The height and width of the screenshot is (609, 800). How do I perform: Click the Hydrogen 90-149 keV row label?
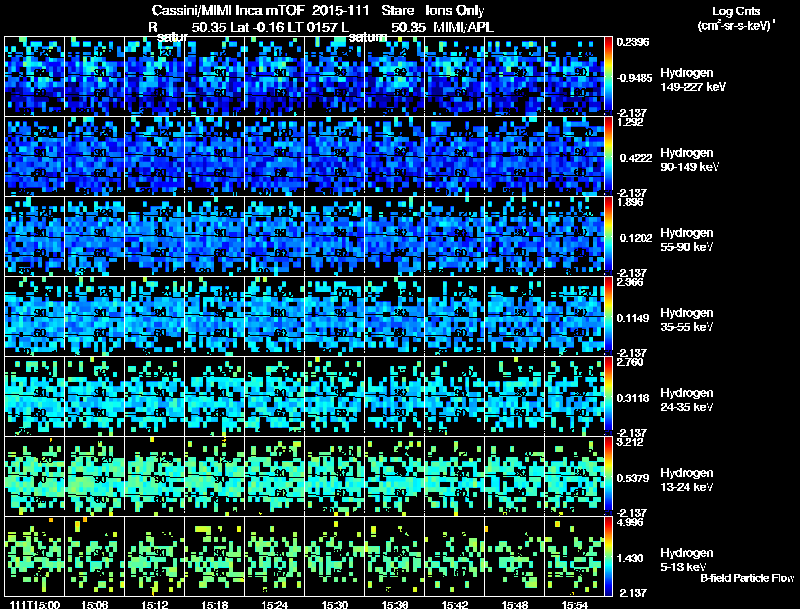click(x=689, y=160)
